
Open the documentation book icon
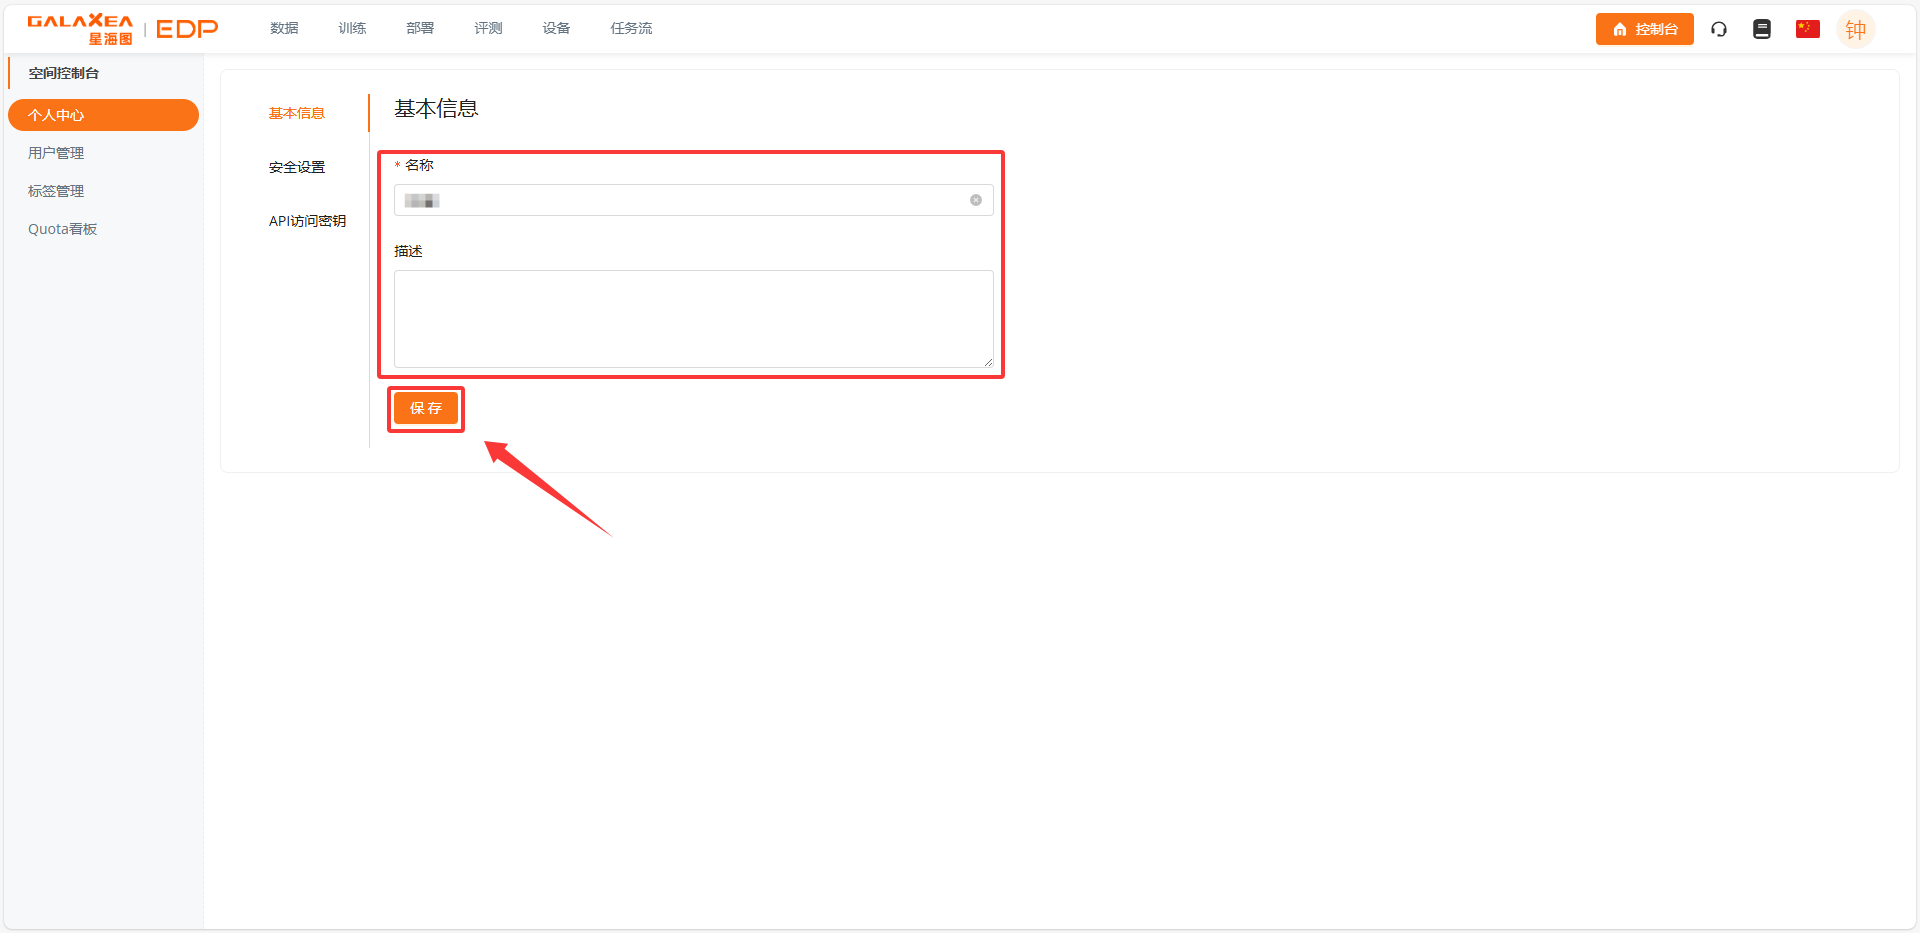[1762, 29]
